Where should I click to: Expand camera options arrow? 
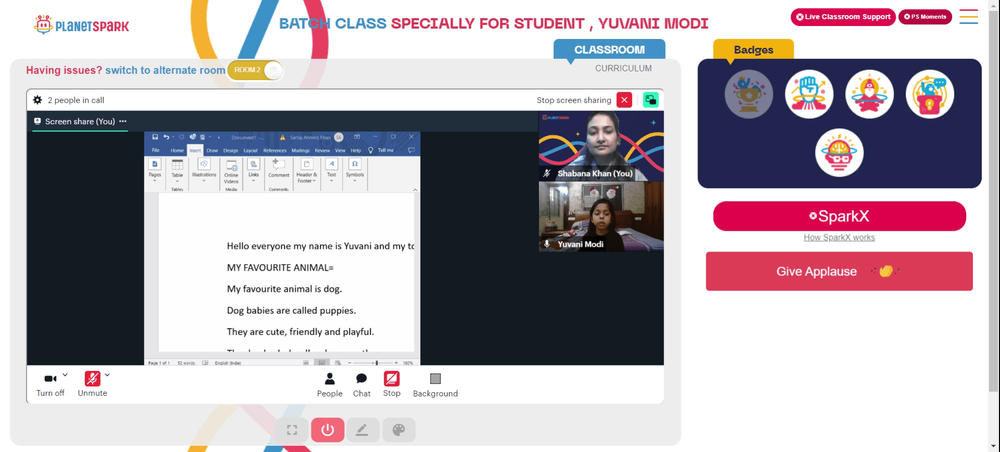click(65, 375)
